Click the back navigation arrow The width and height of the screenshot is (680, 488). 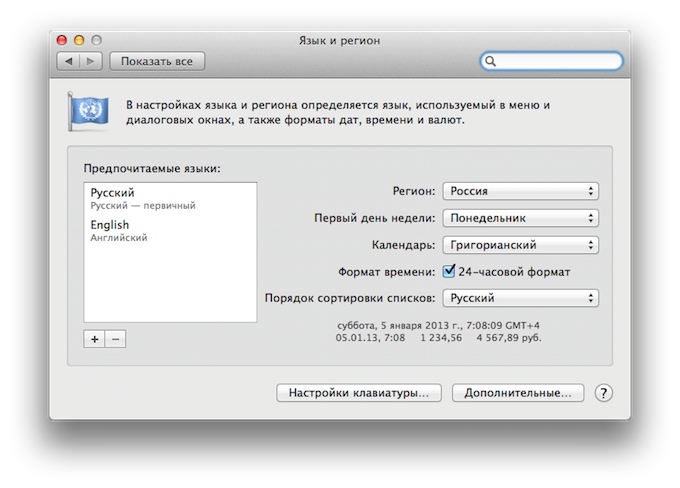(x=70, y=62)
